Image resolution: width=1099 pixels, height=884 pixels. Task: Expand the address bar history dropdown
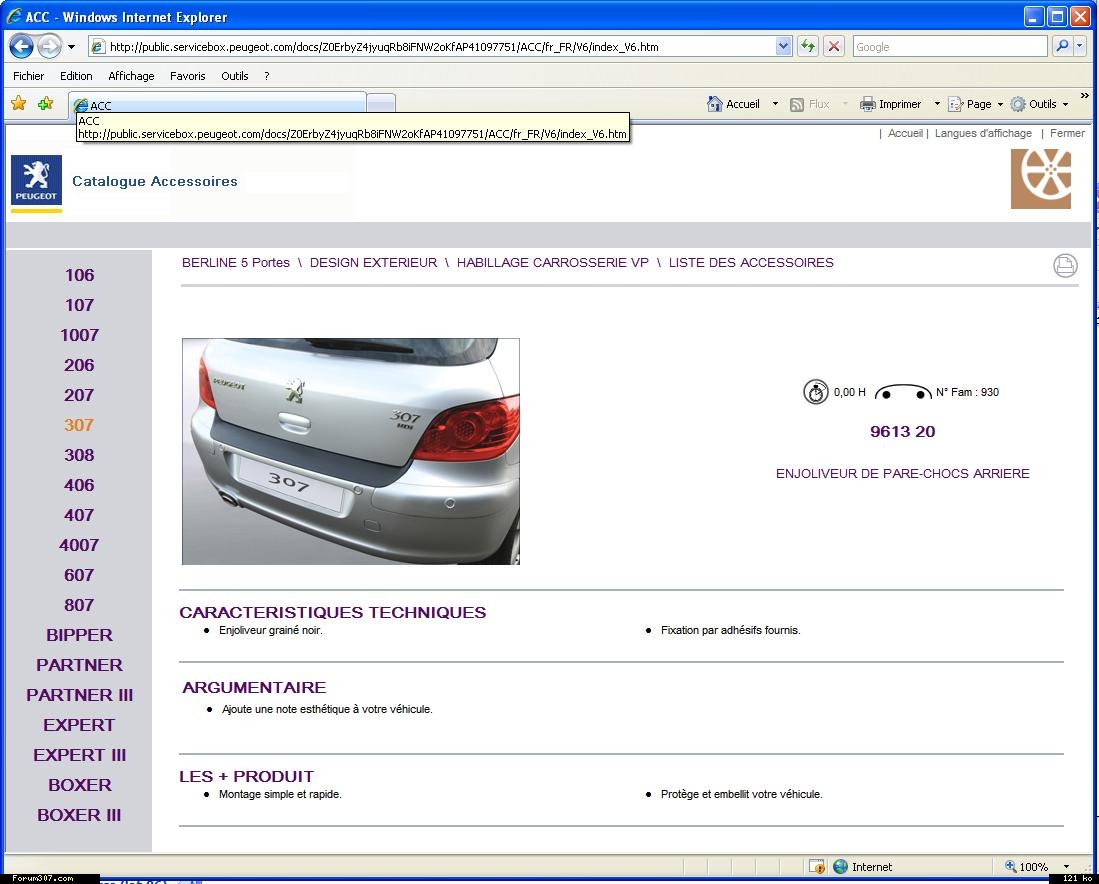click(x=784, y=47)
